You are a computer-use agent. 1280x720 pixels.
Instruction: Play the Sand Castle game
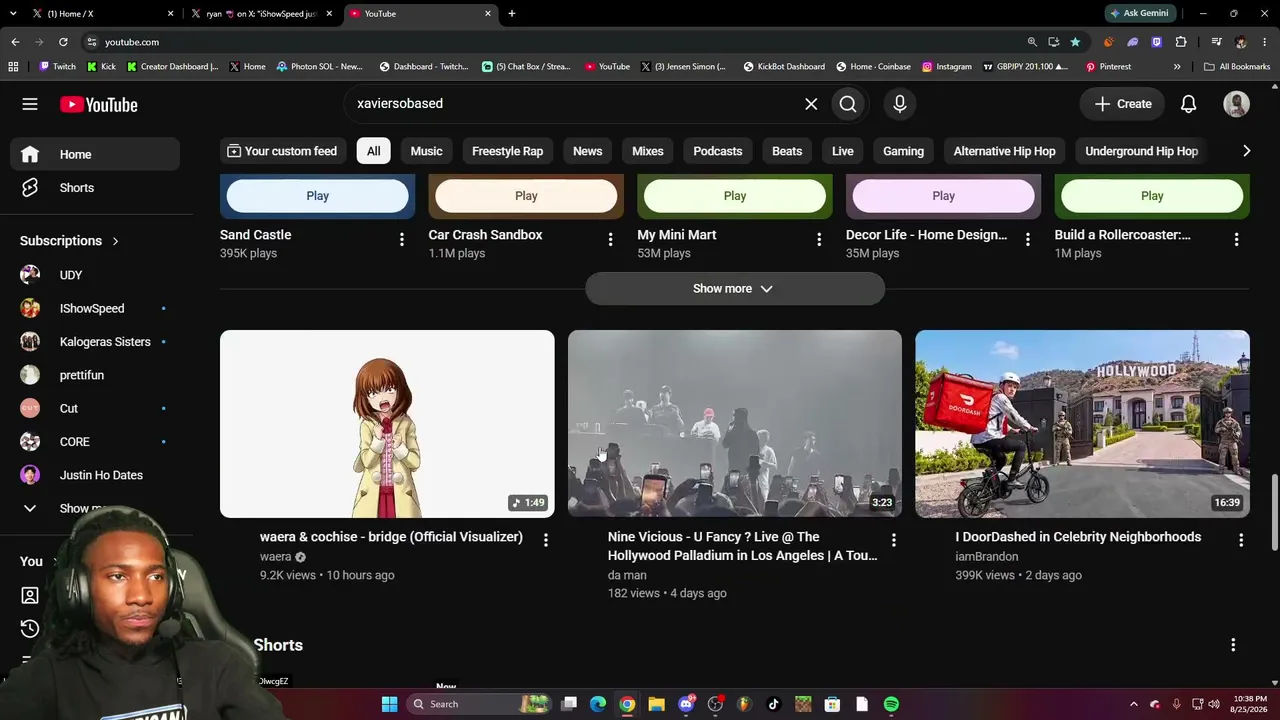[318, 196]
